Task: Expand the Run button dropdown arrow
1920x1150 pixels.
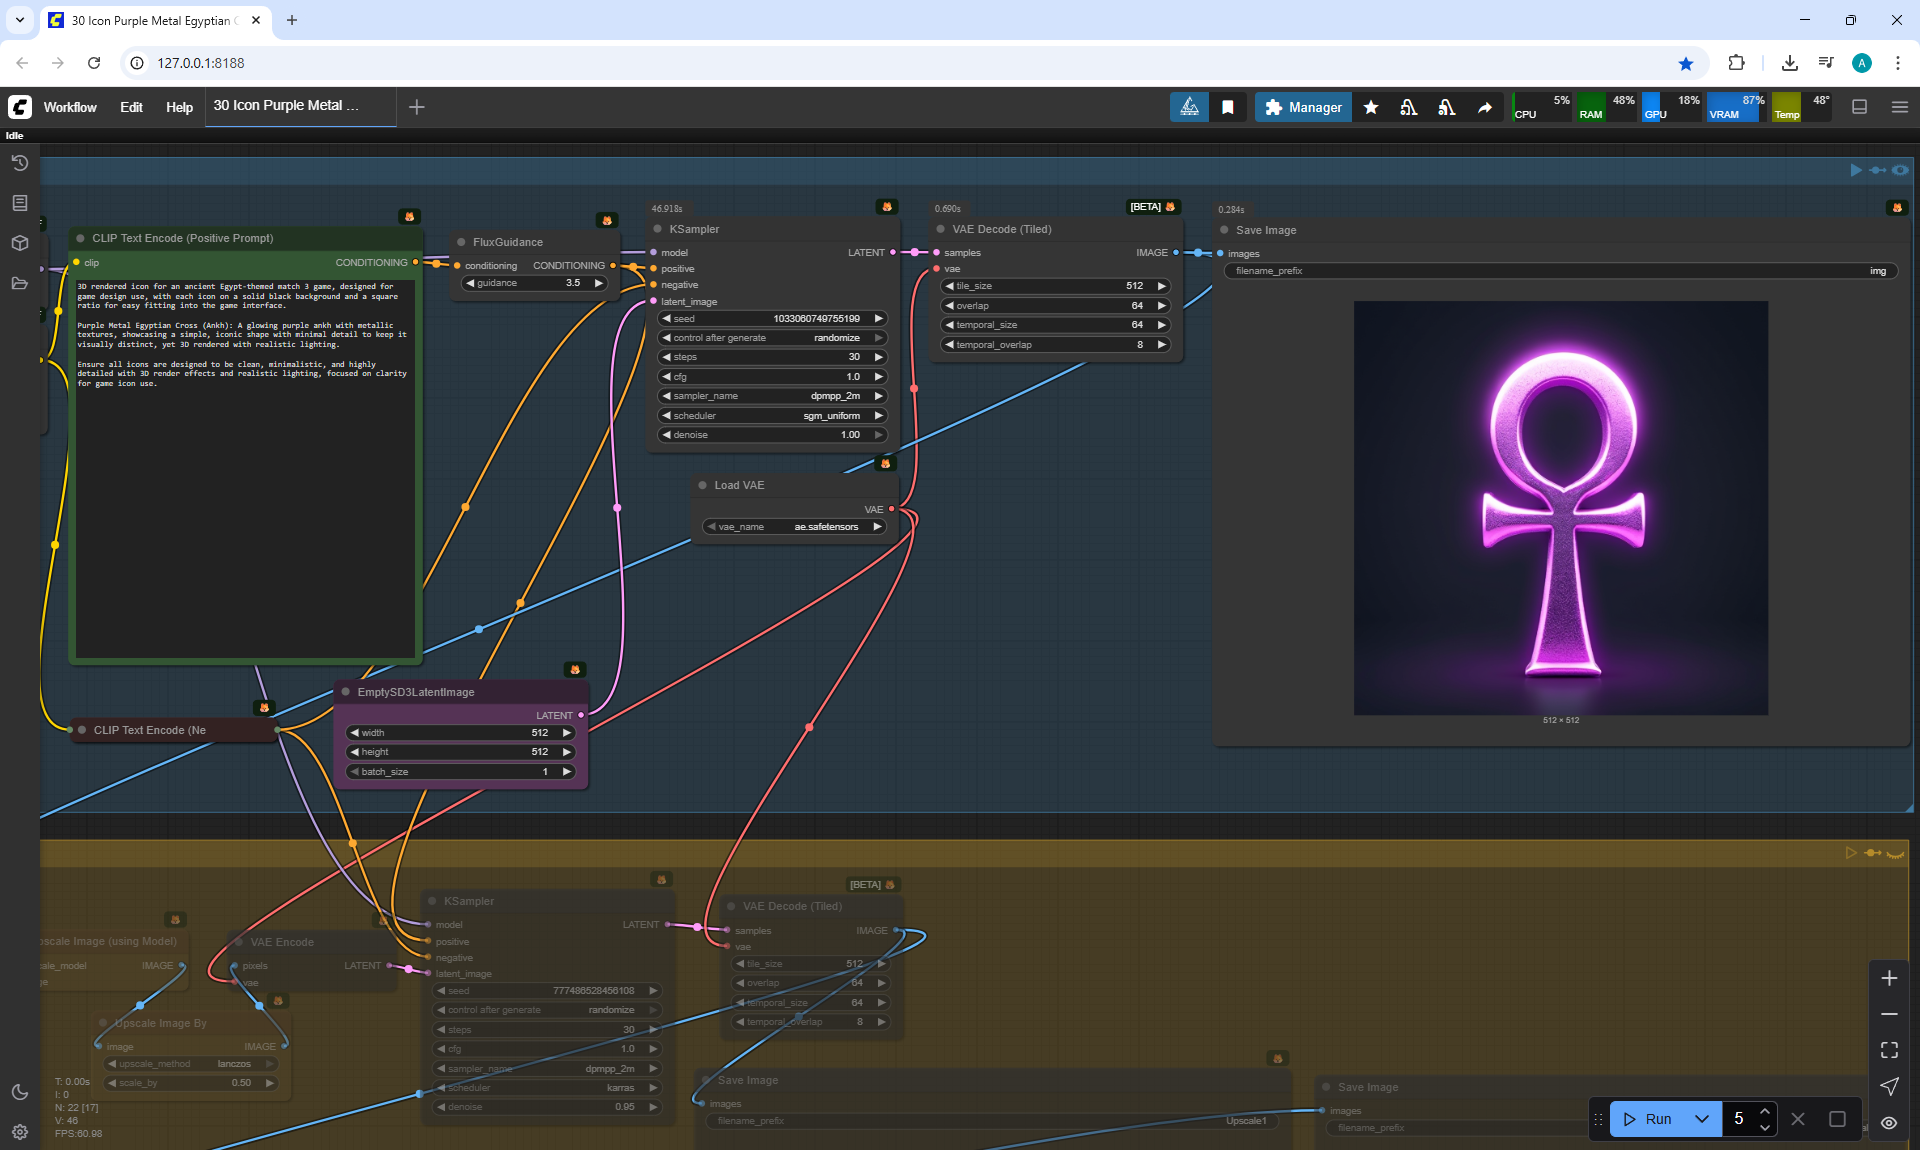Action: pos(1702,1119)
